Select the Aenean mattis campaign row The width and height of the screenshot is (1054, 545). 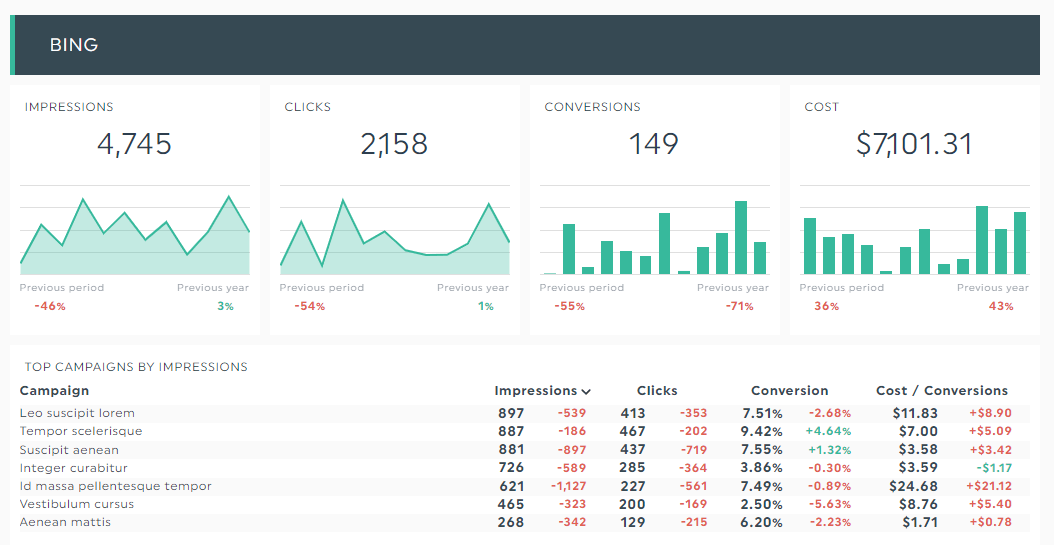(x=524, y=522)
